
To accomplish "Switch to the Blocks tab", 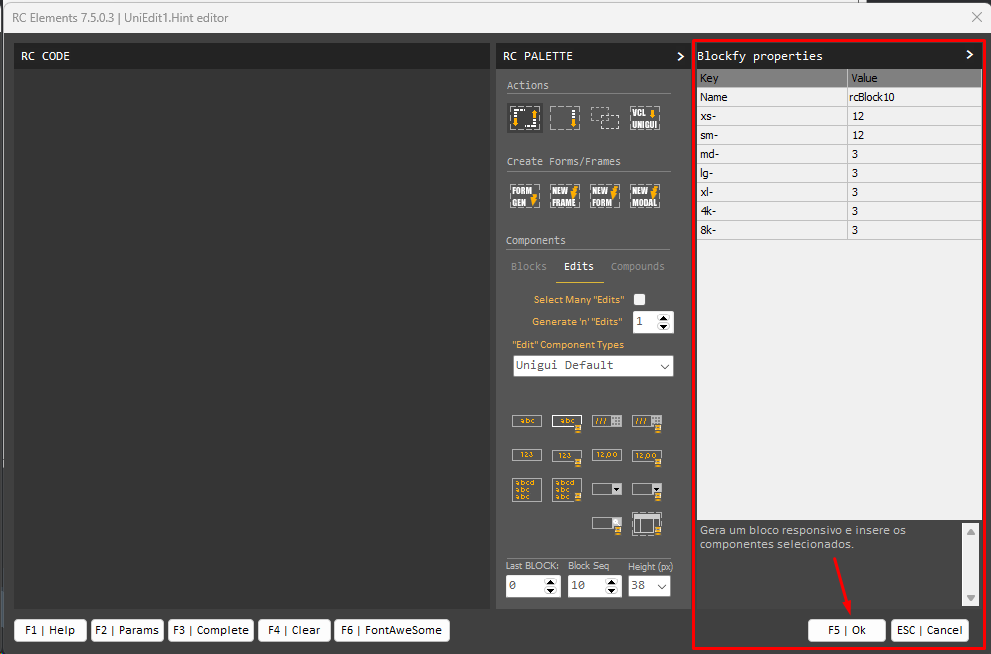I will [x=529, y=267].
